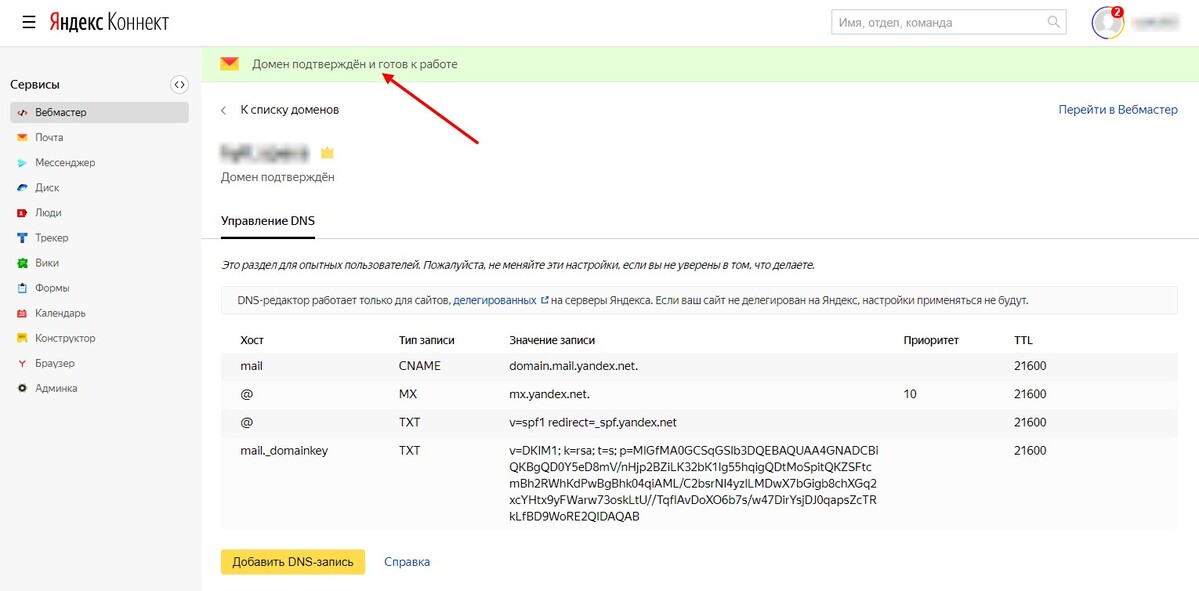Viewport: 1199px width, 591px height.
Task: Open Трекер service label
Action: (x=51, y=238)
